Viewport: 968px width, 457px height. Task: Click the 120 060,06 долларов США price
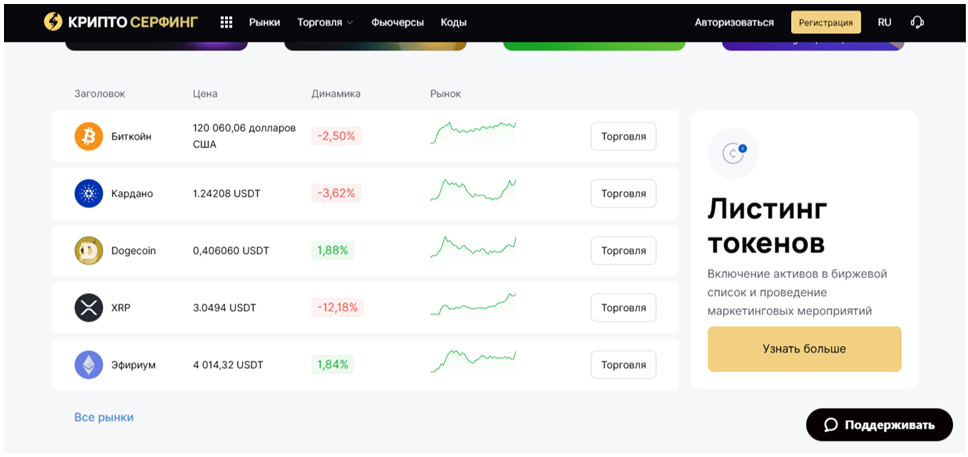point(244,136)
